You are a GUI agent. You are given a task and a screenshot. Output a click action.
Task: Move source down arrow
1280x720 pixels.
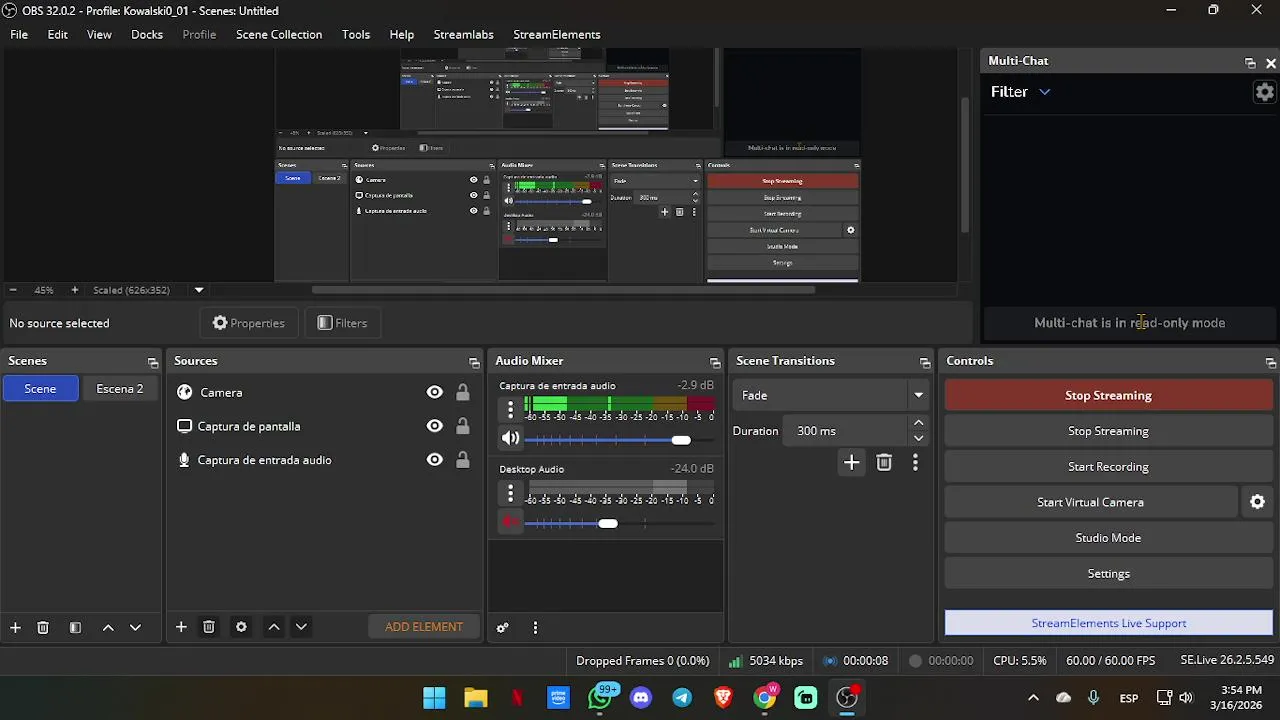pyautogui.click(x=301, y=627)
